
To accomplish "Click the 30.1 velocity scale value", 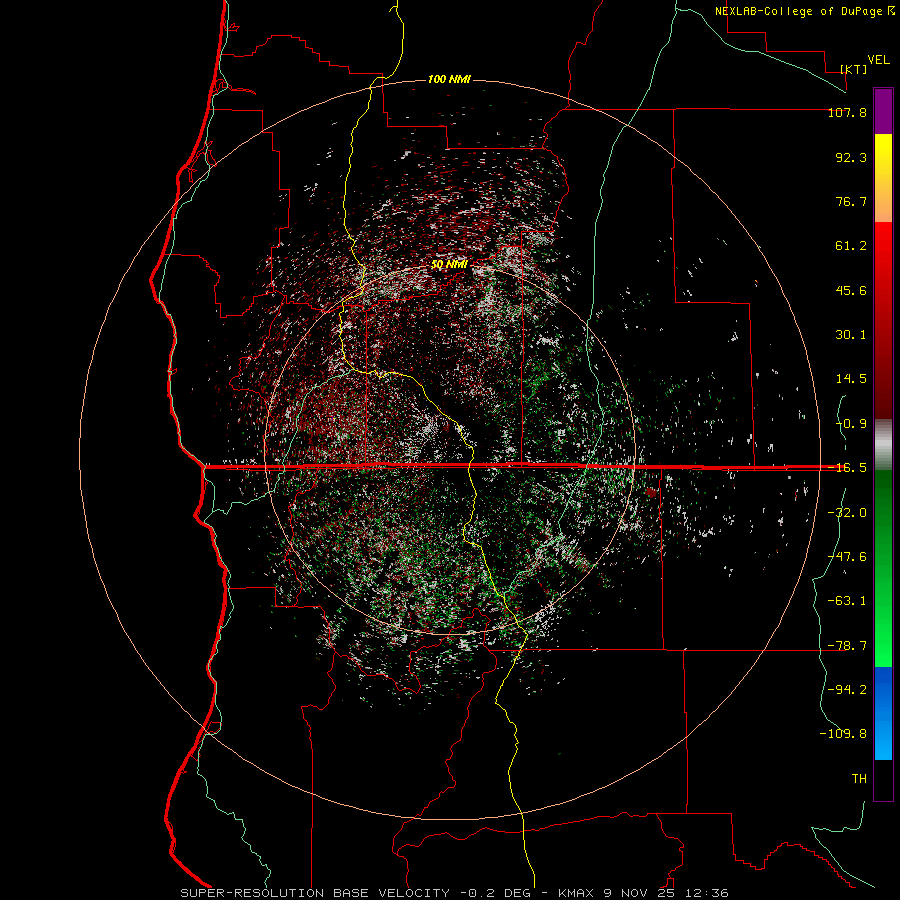I will pos(851,335).
